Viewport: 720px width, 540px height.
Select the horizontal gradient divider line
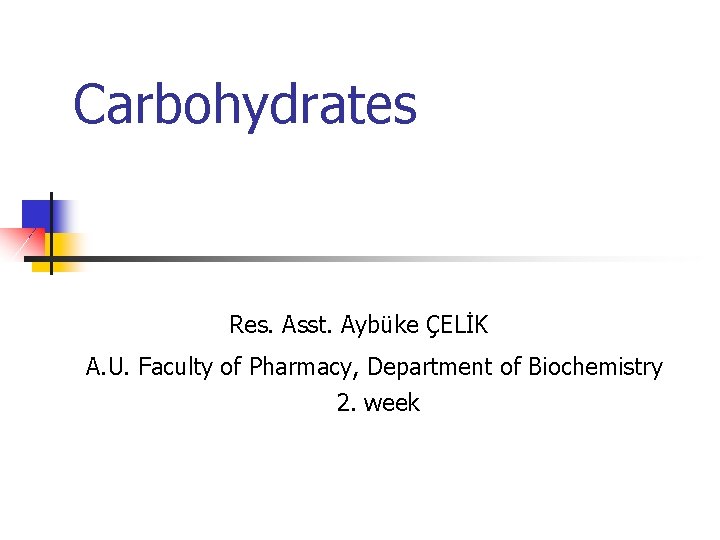(x=358, y=259)
